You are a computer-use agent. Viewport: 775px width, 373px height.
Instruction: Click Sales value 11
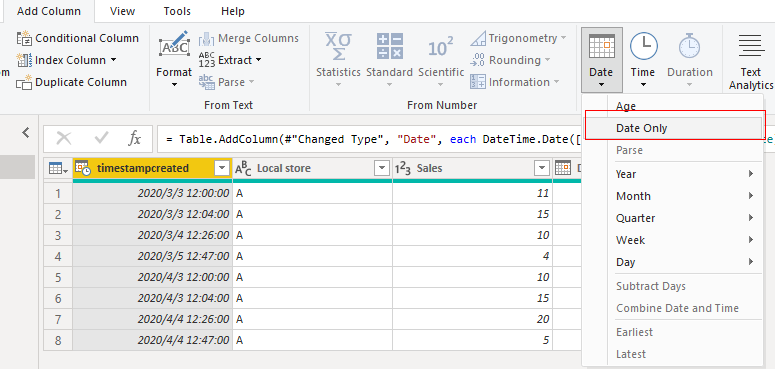[x=473, y=193]
